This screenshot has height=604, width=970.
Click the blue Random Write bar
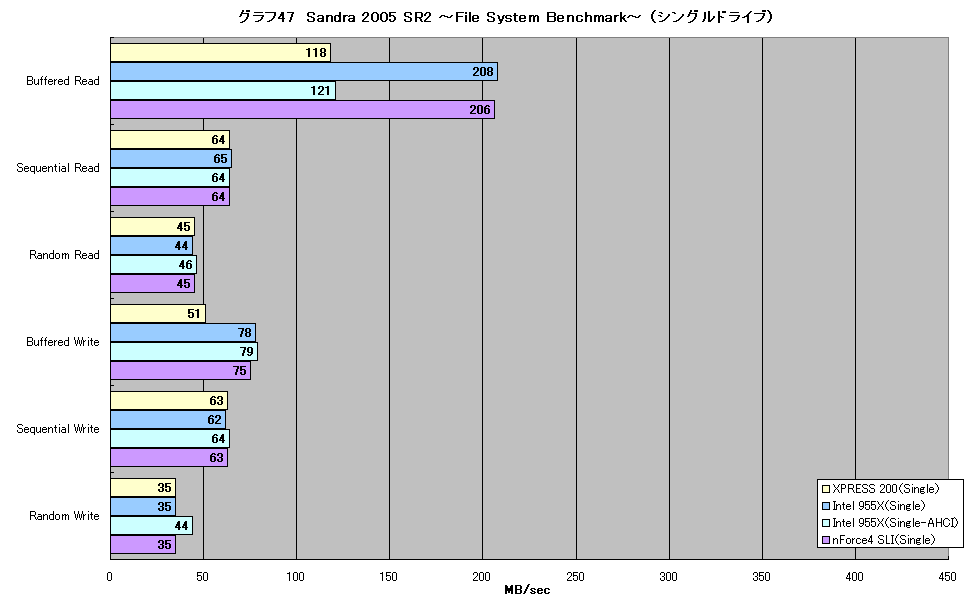(x=143, y=507)
